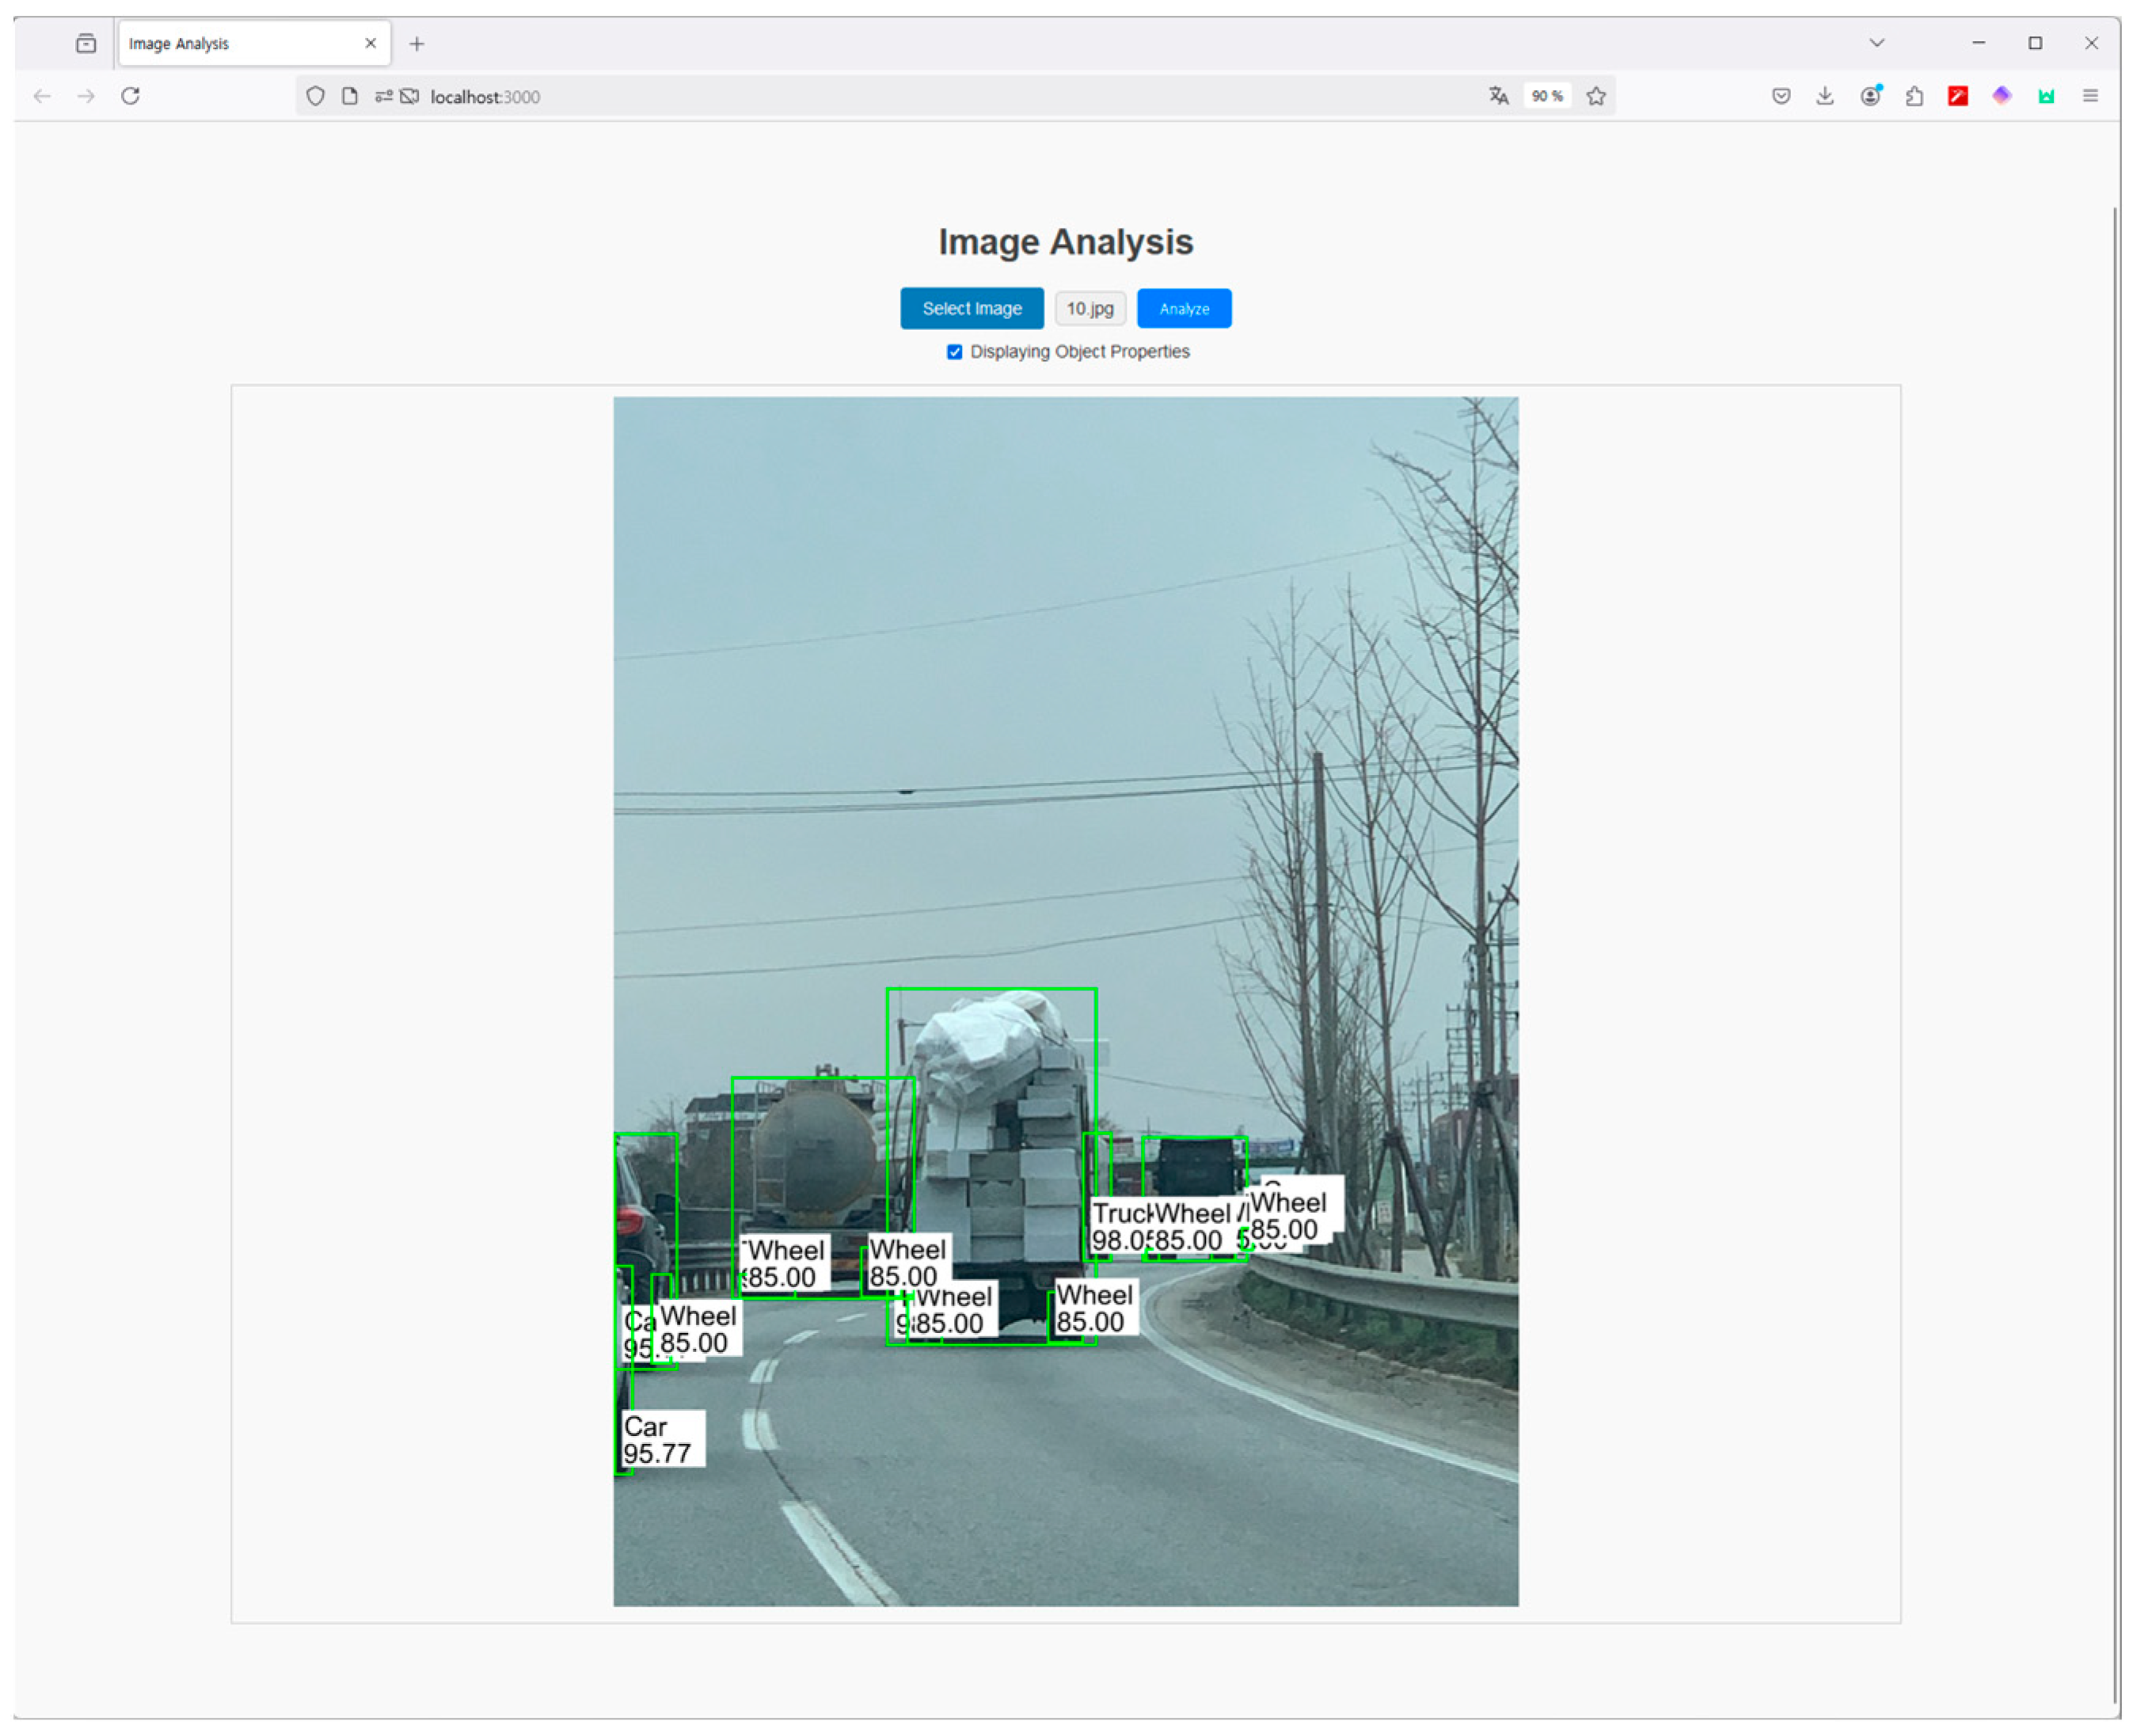The height and width of the screenshot is (1736, 2137).
Task: Click the browser reload icon
Action: coord(130,96)
